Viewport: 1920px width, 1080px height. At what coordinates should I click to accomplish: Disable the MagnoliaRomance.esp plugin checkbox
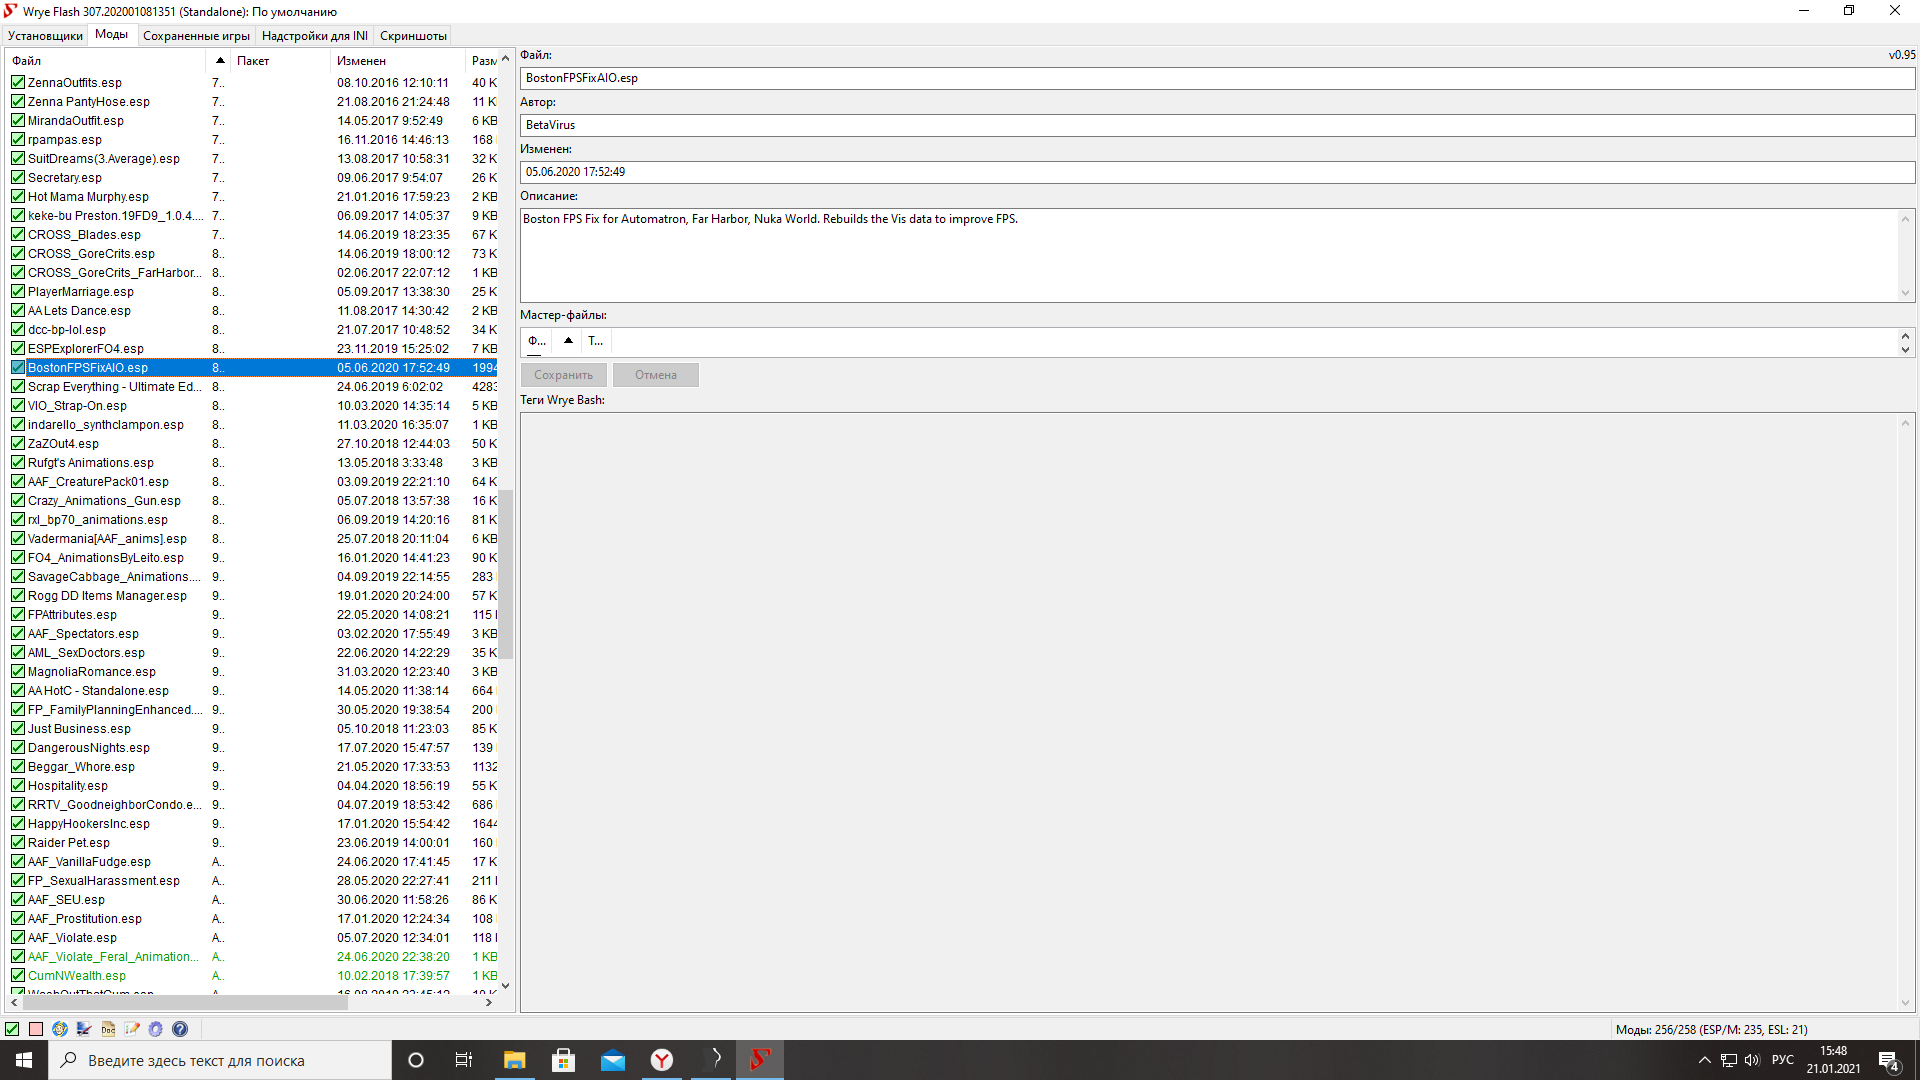pos(18,672)
